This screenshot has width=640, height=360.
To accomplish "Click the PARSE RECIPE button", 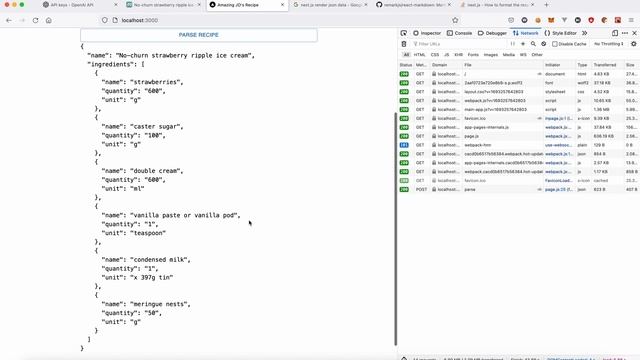I will [x=199, y=35].
